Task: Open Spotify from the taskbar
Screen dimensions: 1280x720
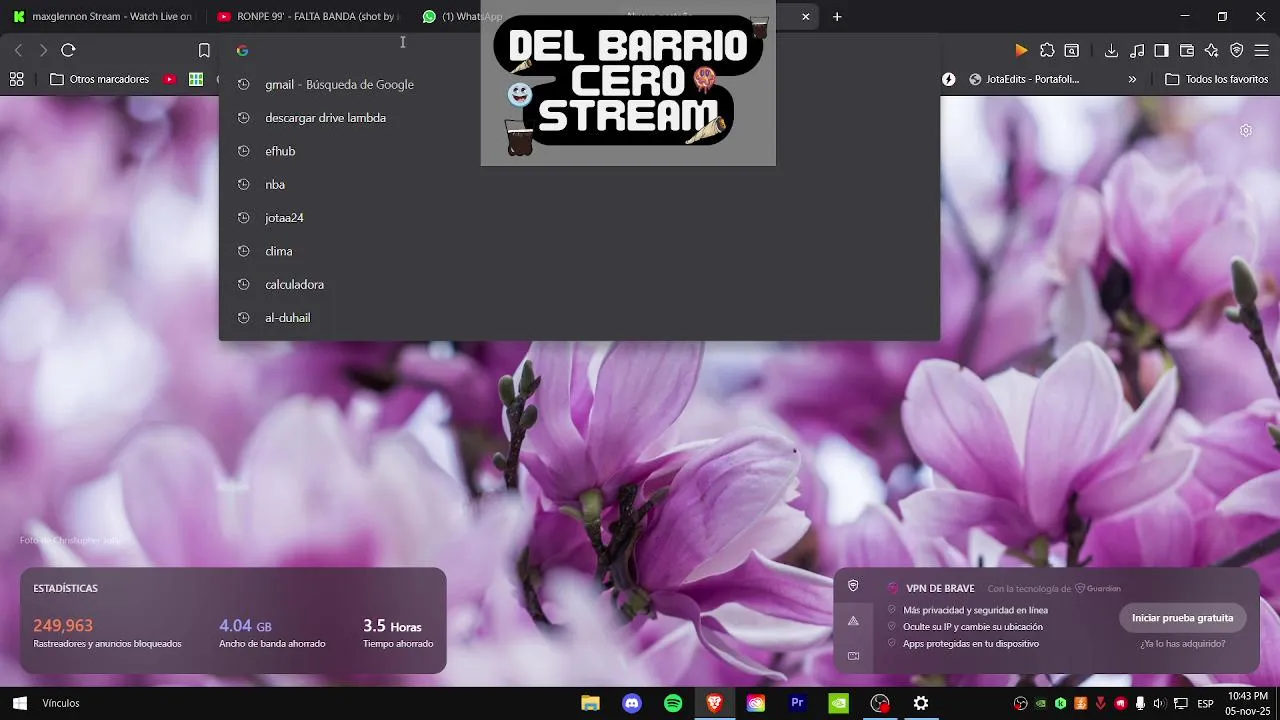Action: click(673, 703)
